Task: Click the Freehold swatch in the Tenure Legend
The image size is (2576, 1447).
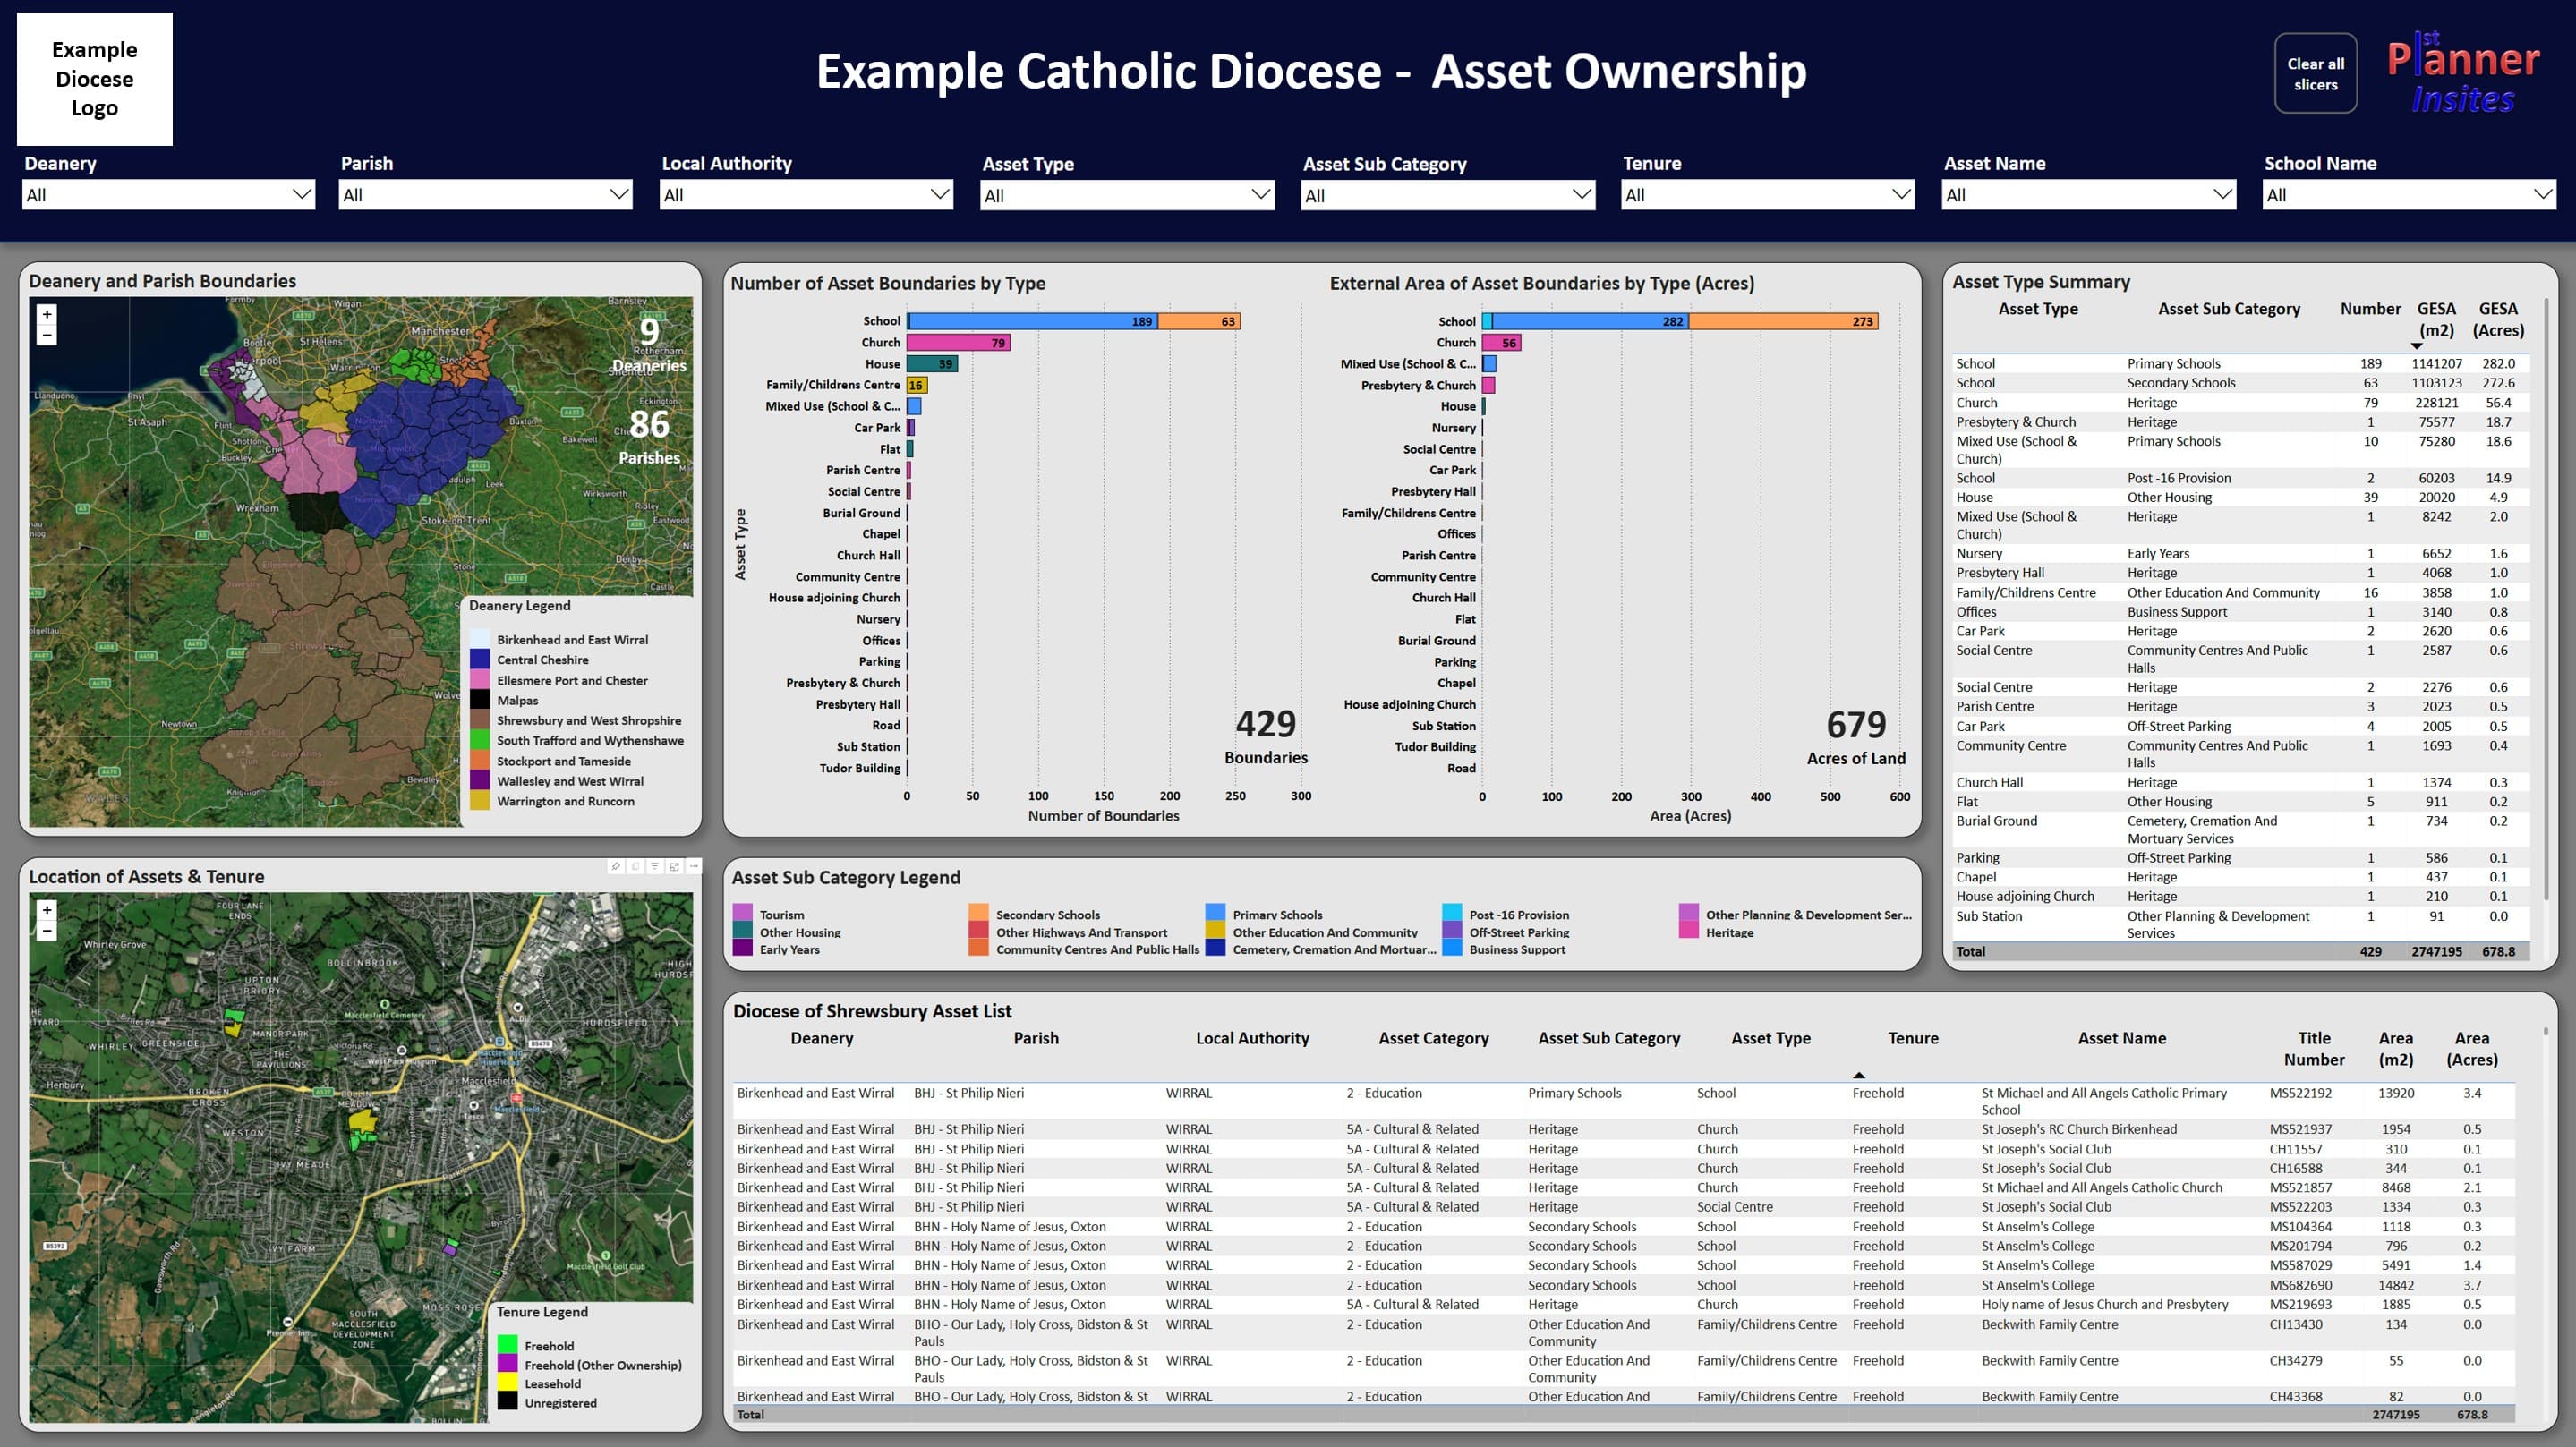Action: coord(509,1346)
